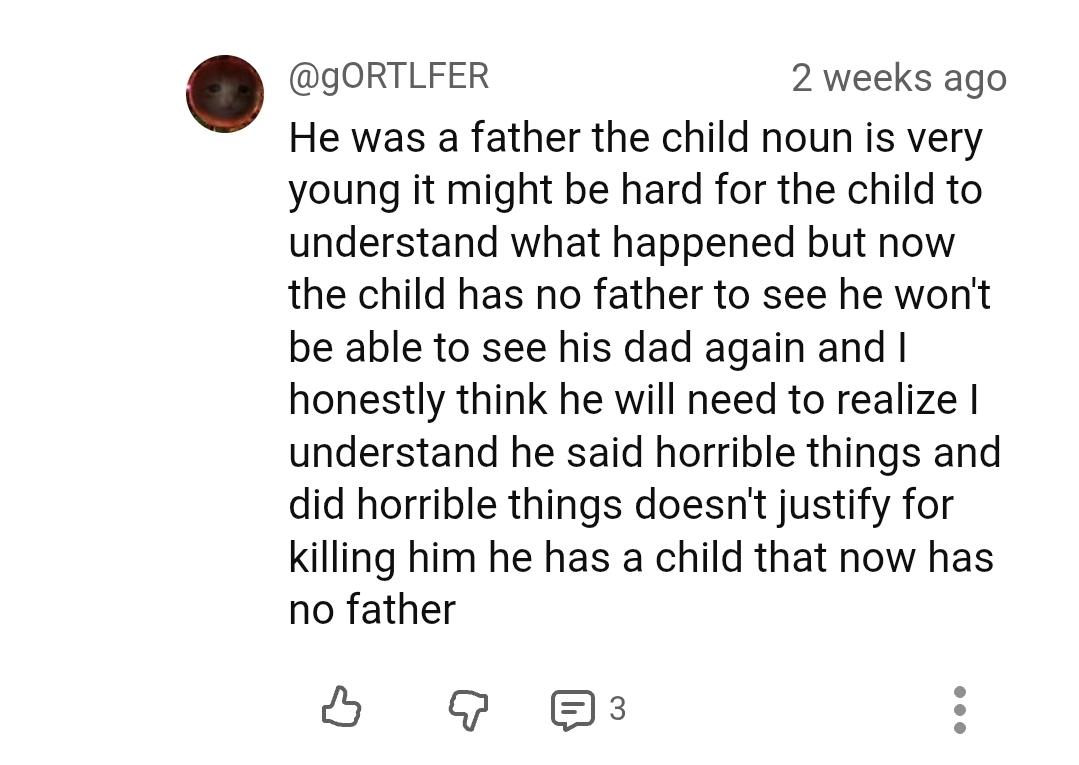This screenshot has width=1079, height=765.
Task: Open replies via the speech bubble icon
Action: pyautogui.click(x=572, y=708)
